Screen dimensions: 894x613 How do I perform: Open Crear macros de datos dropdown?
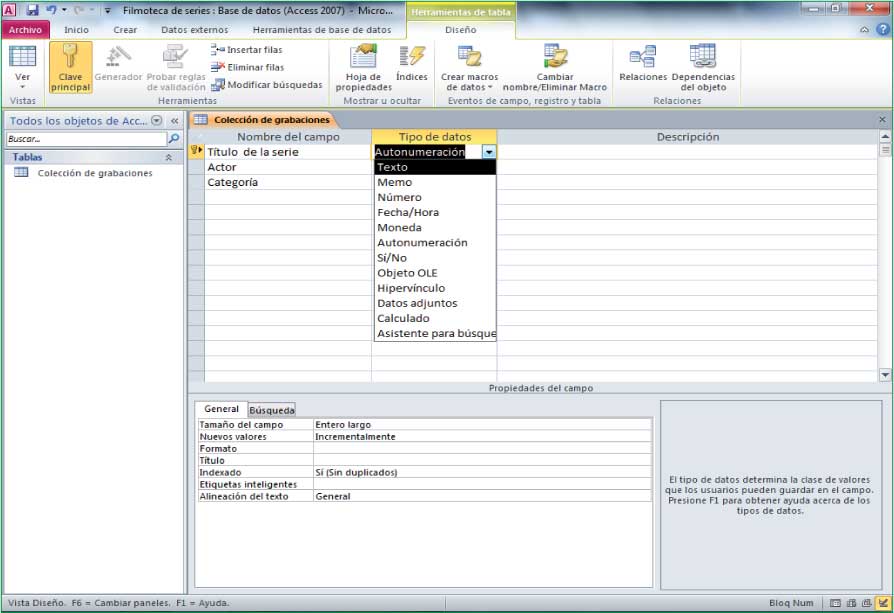[x=468, y=66]
